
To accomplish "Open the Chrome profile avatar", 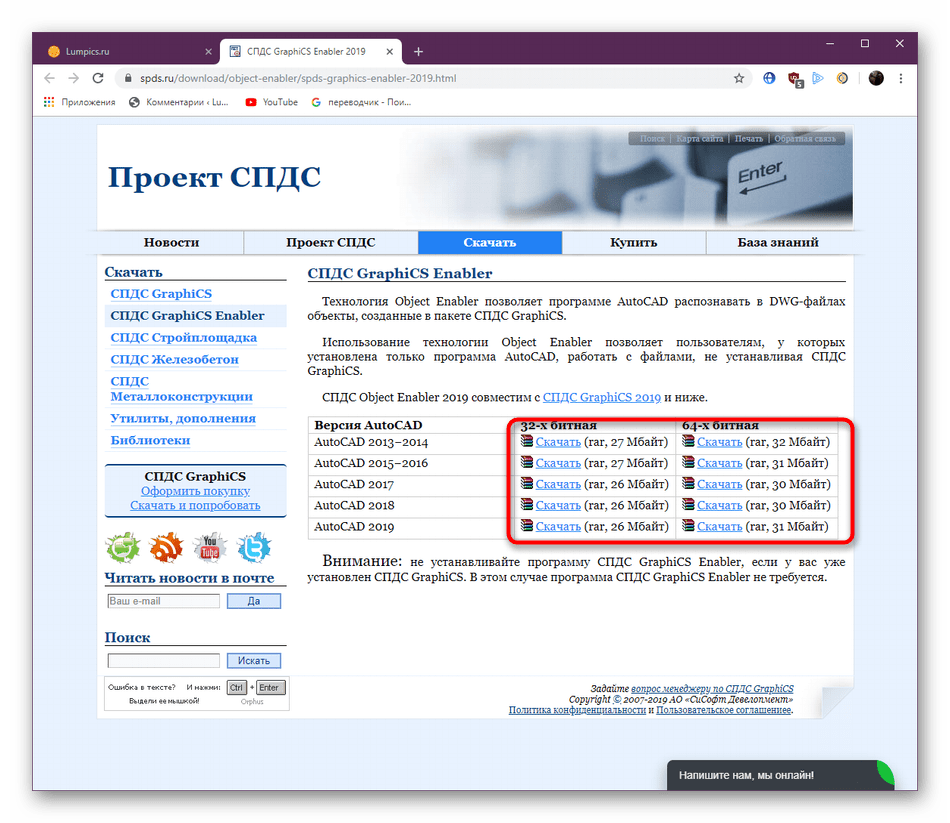I will (x=876, y=78).
